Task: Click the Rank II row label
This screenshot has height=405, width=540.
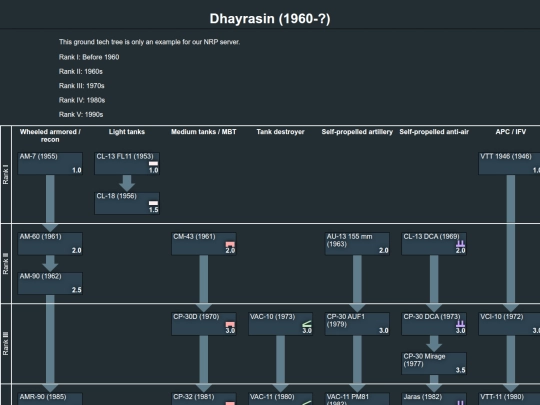Action: (x=6, y=264)
